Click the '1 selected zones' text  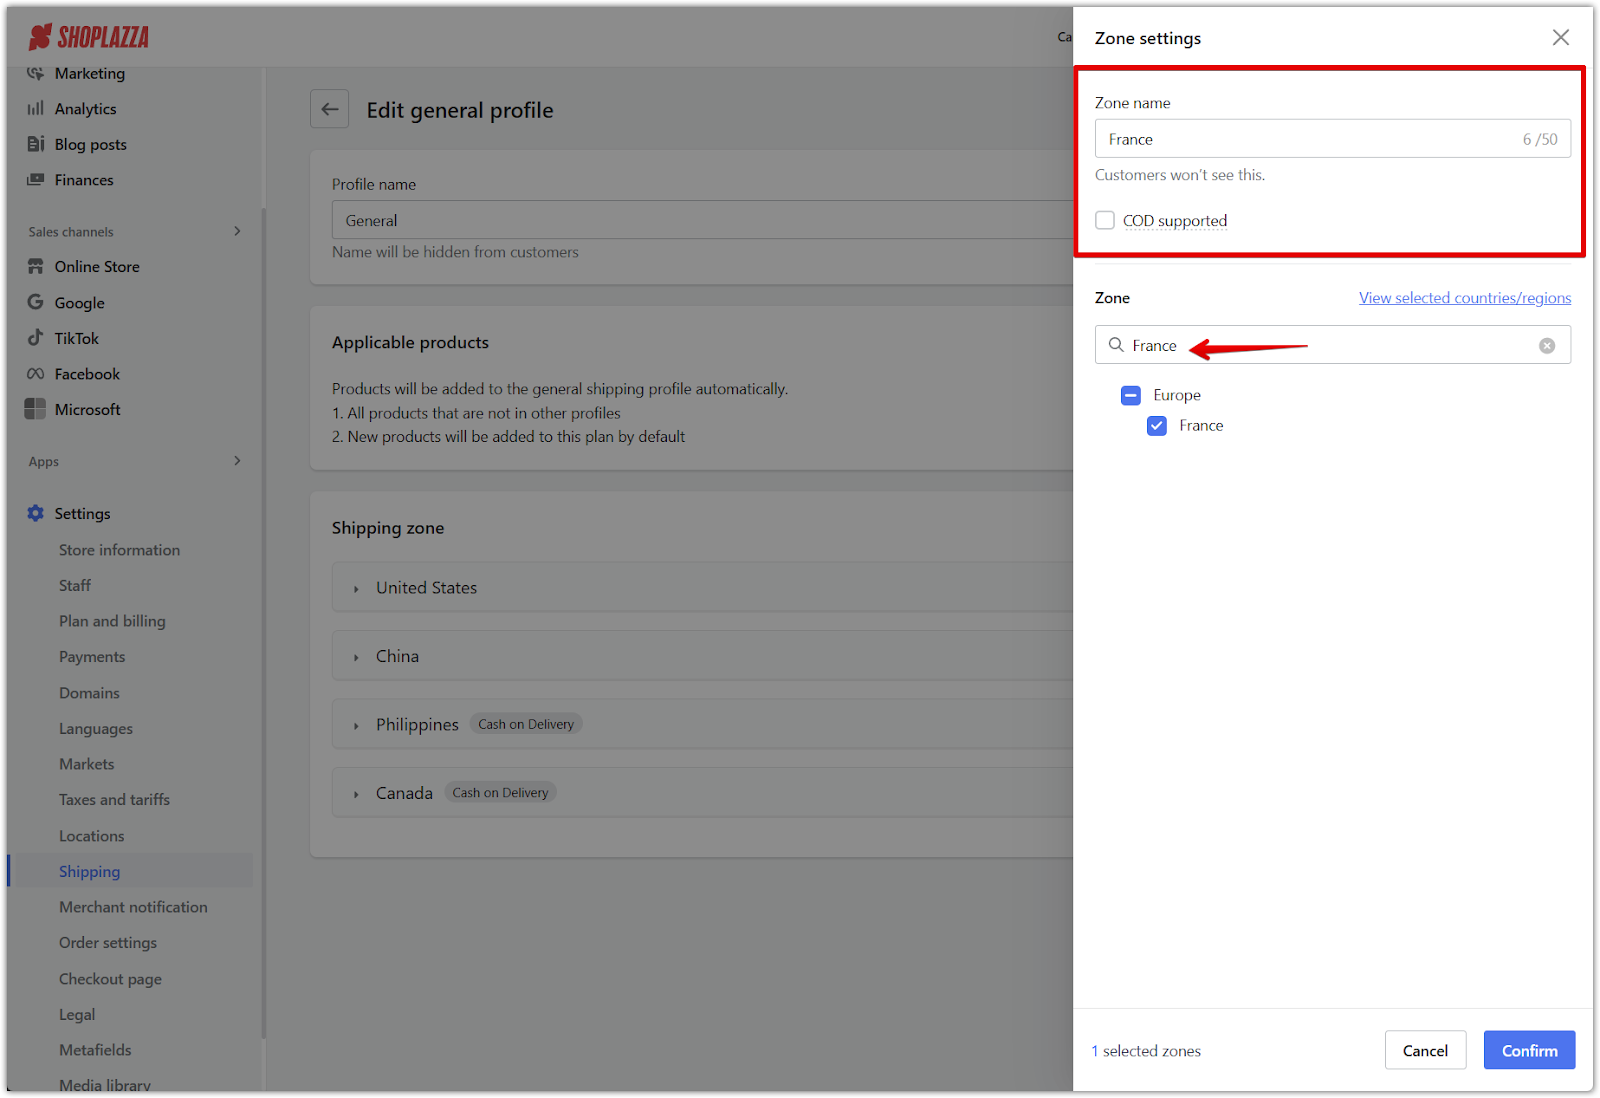coord(1146,1051)
